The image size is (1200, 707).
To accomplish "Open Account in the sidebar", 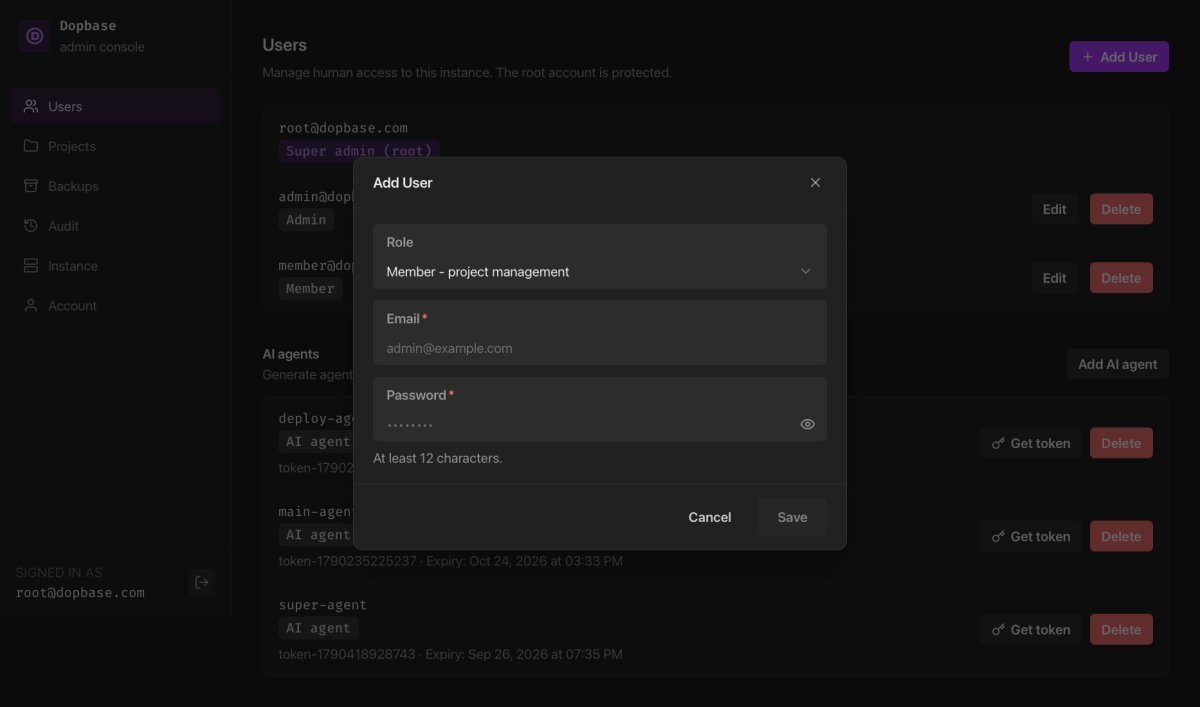I will coord(116,306).
